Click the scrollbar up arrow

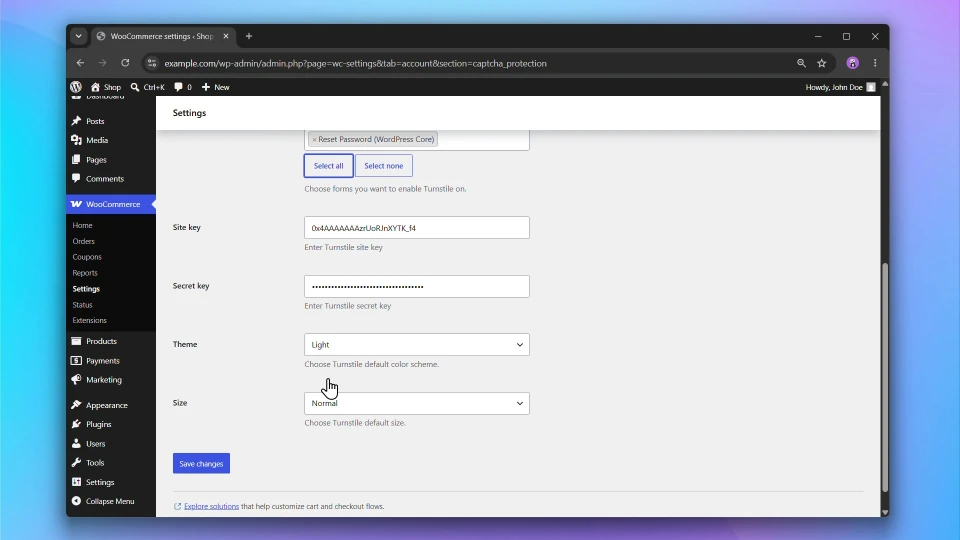(885, 84)
